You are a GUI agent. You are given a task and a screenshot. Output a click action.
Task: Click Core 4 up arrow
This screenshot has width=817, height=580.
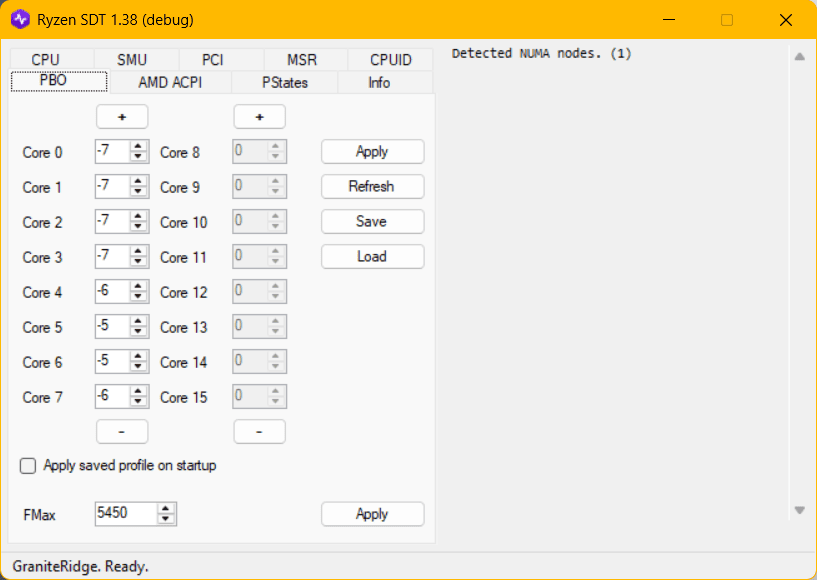pos(138,286)
